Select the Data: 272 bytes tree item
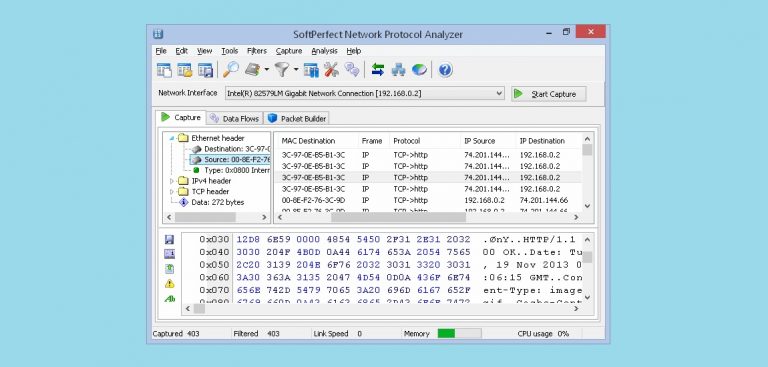This screenshot has width=768, height=367. tap(217, 202)
